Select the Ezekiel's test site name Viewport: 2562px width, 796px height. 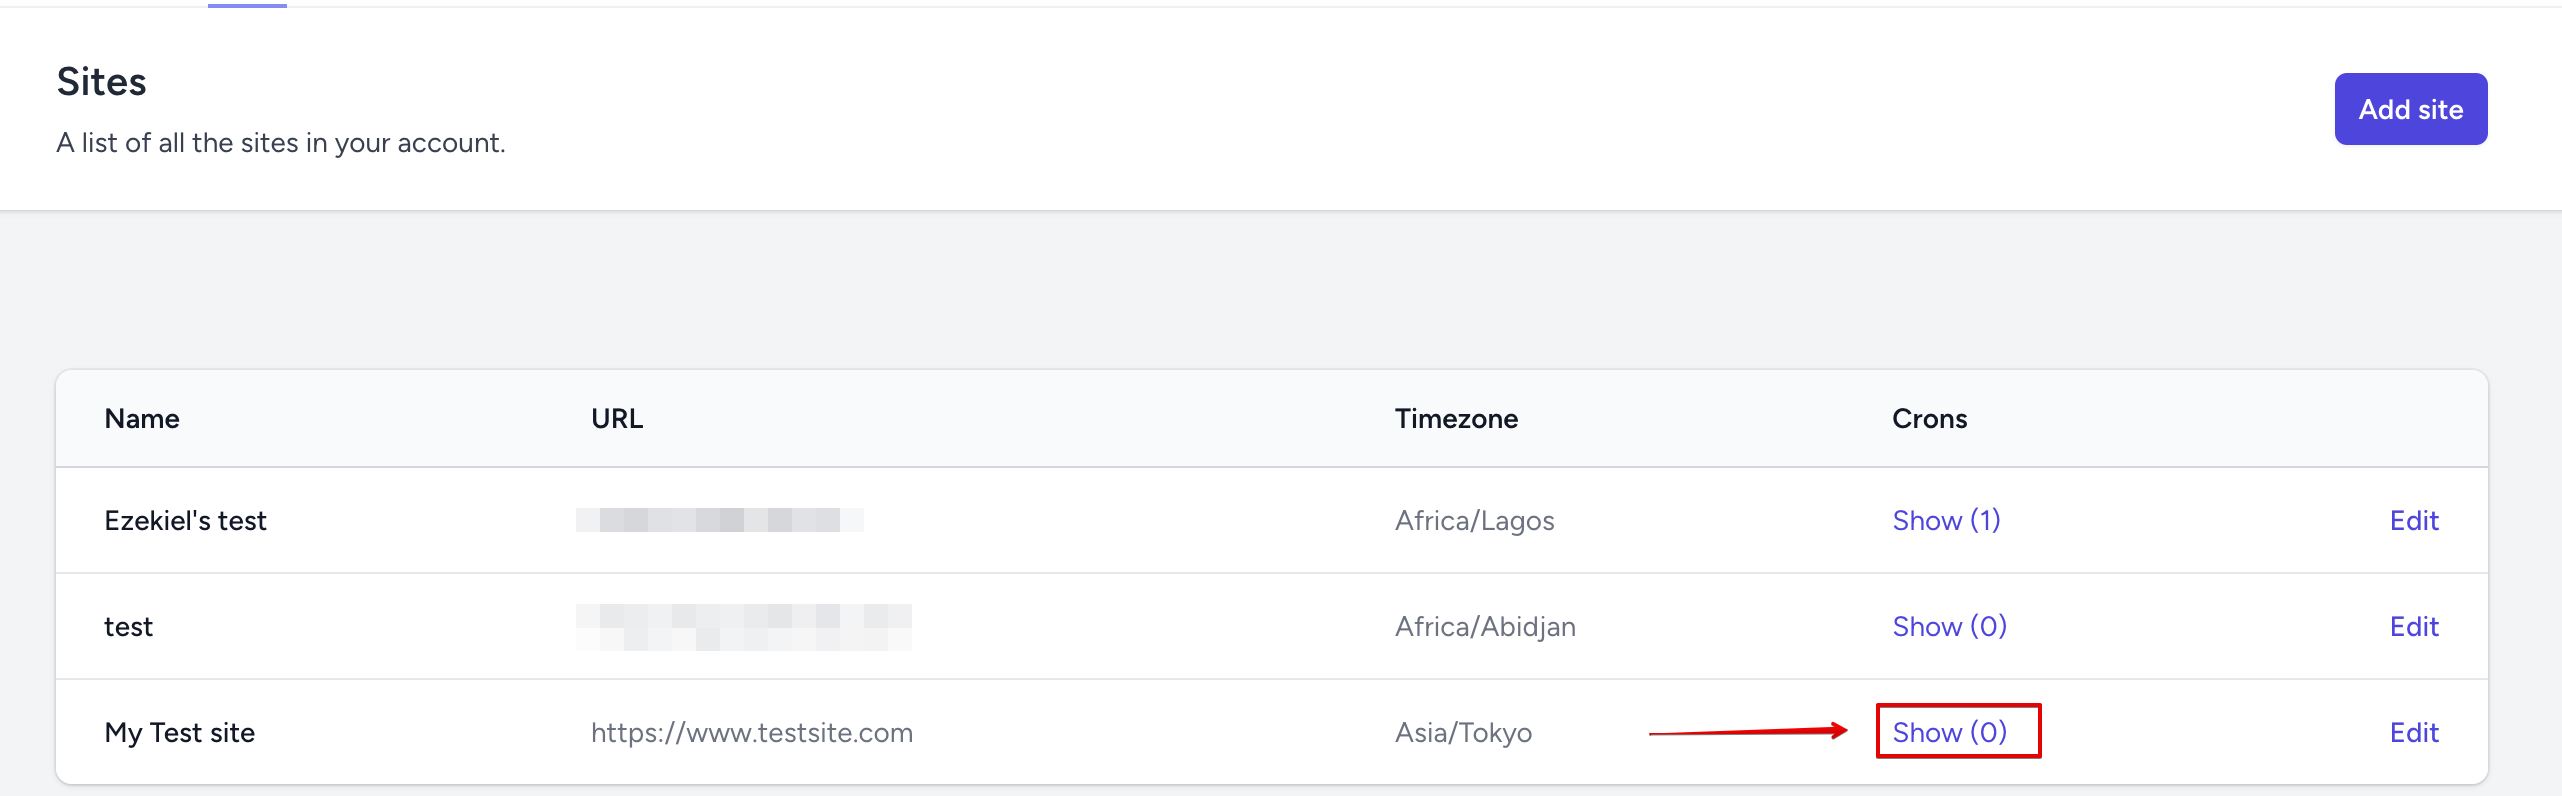pos(185,520)
